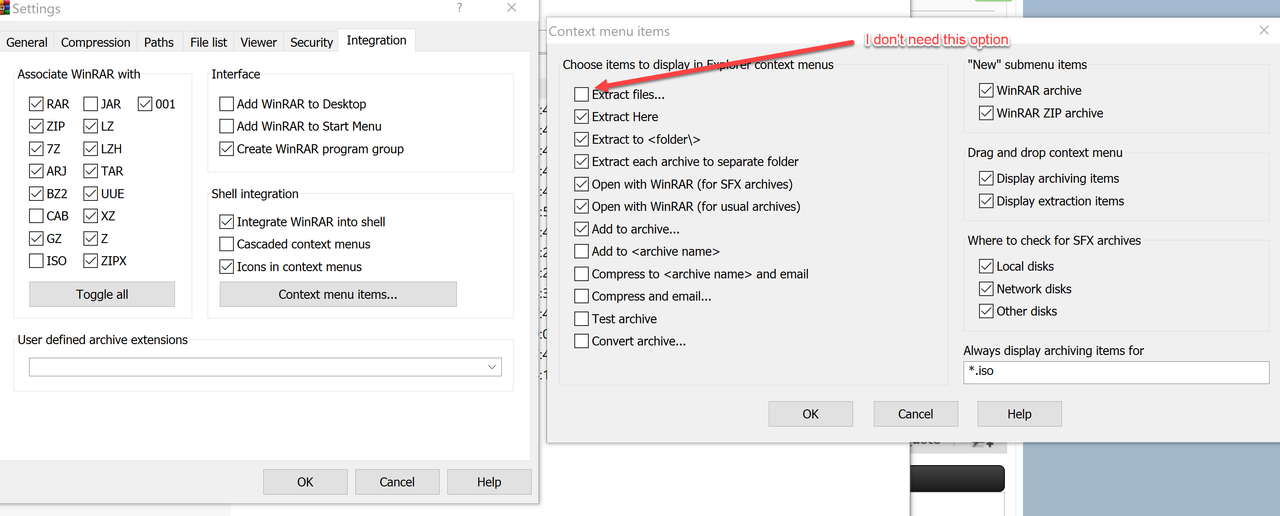Open the File list tab
Screen dimensions: 1280x516
pos(209,42)
